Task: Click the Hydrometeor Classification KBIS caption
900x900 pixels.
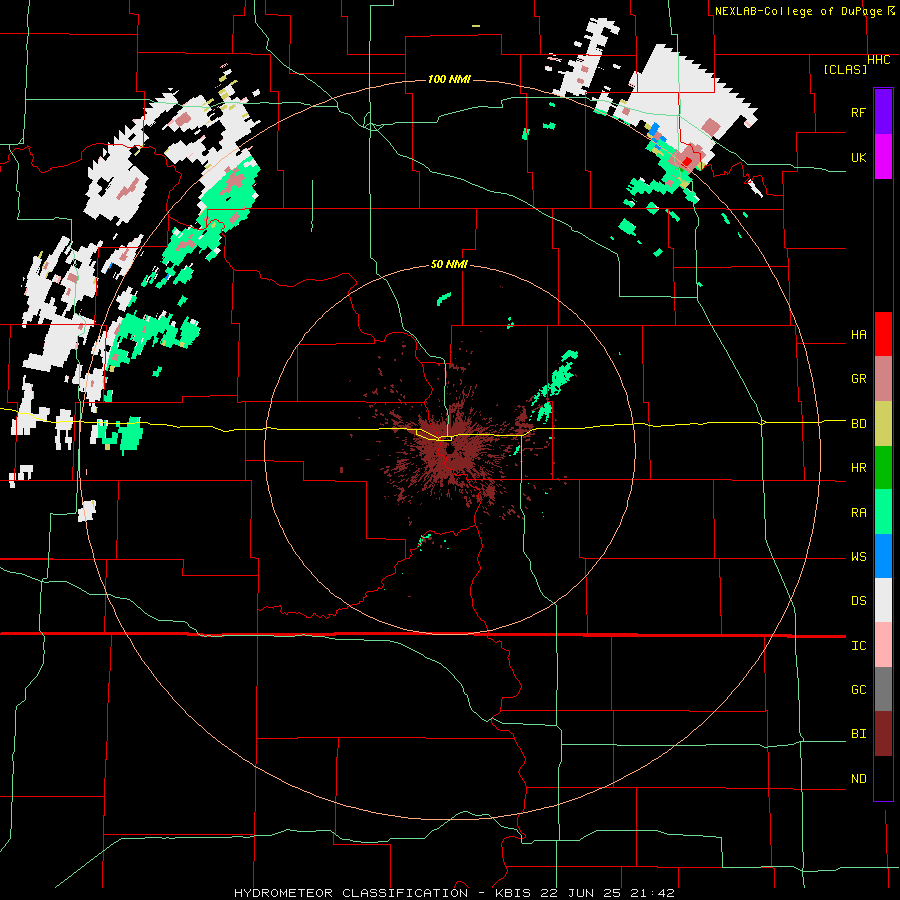Action: point(454,893)
